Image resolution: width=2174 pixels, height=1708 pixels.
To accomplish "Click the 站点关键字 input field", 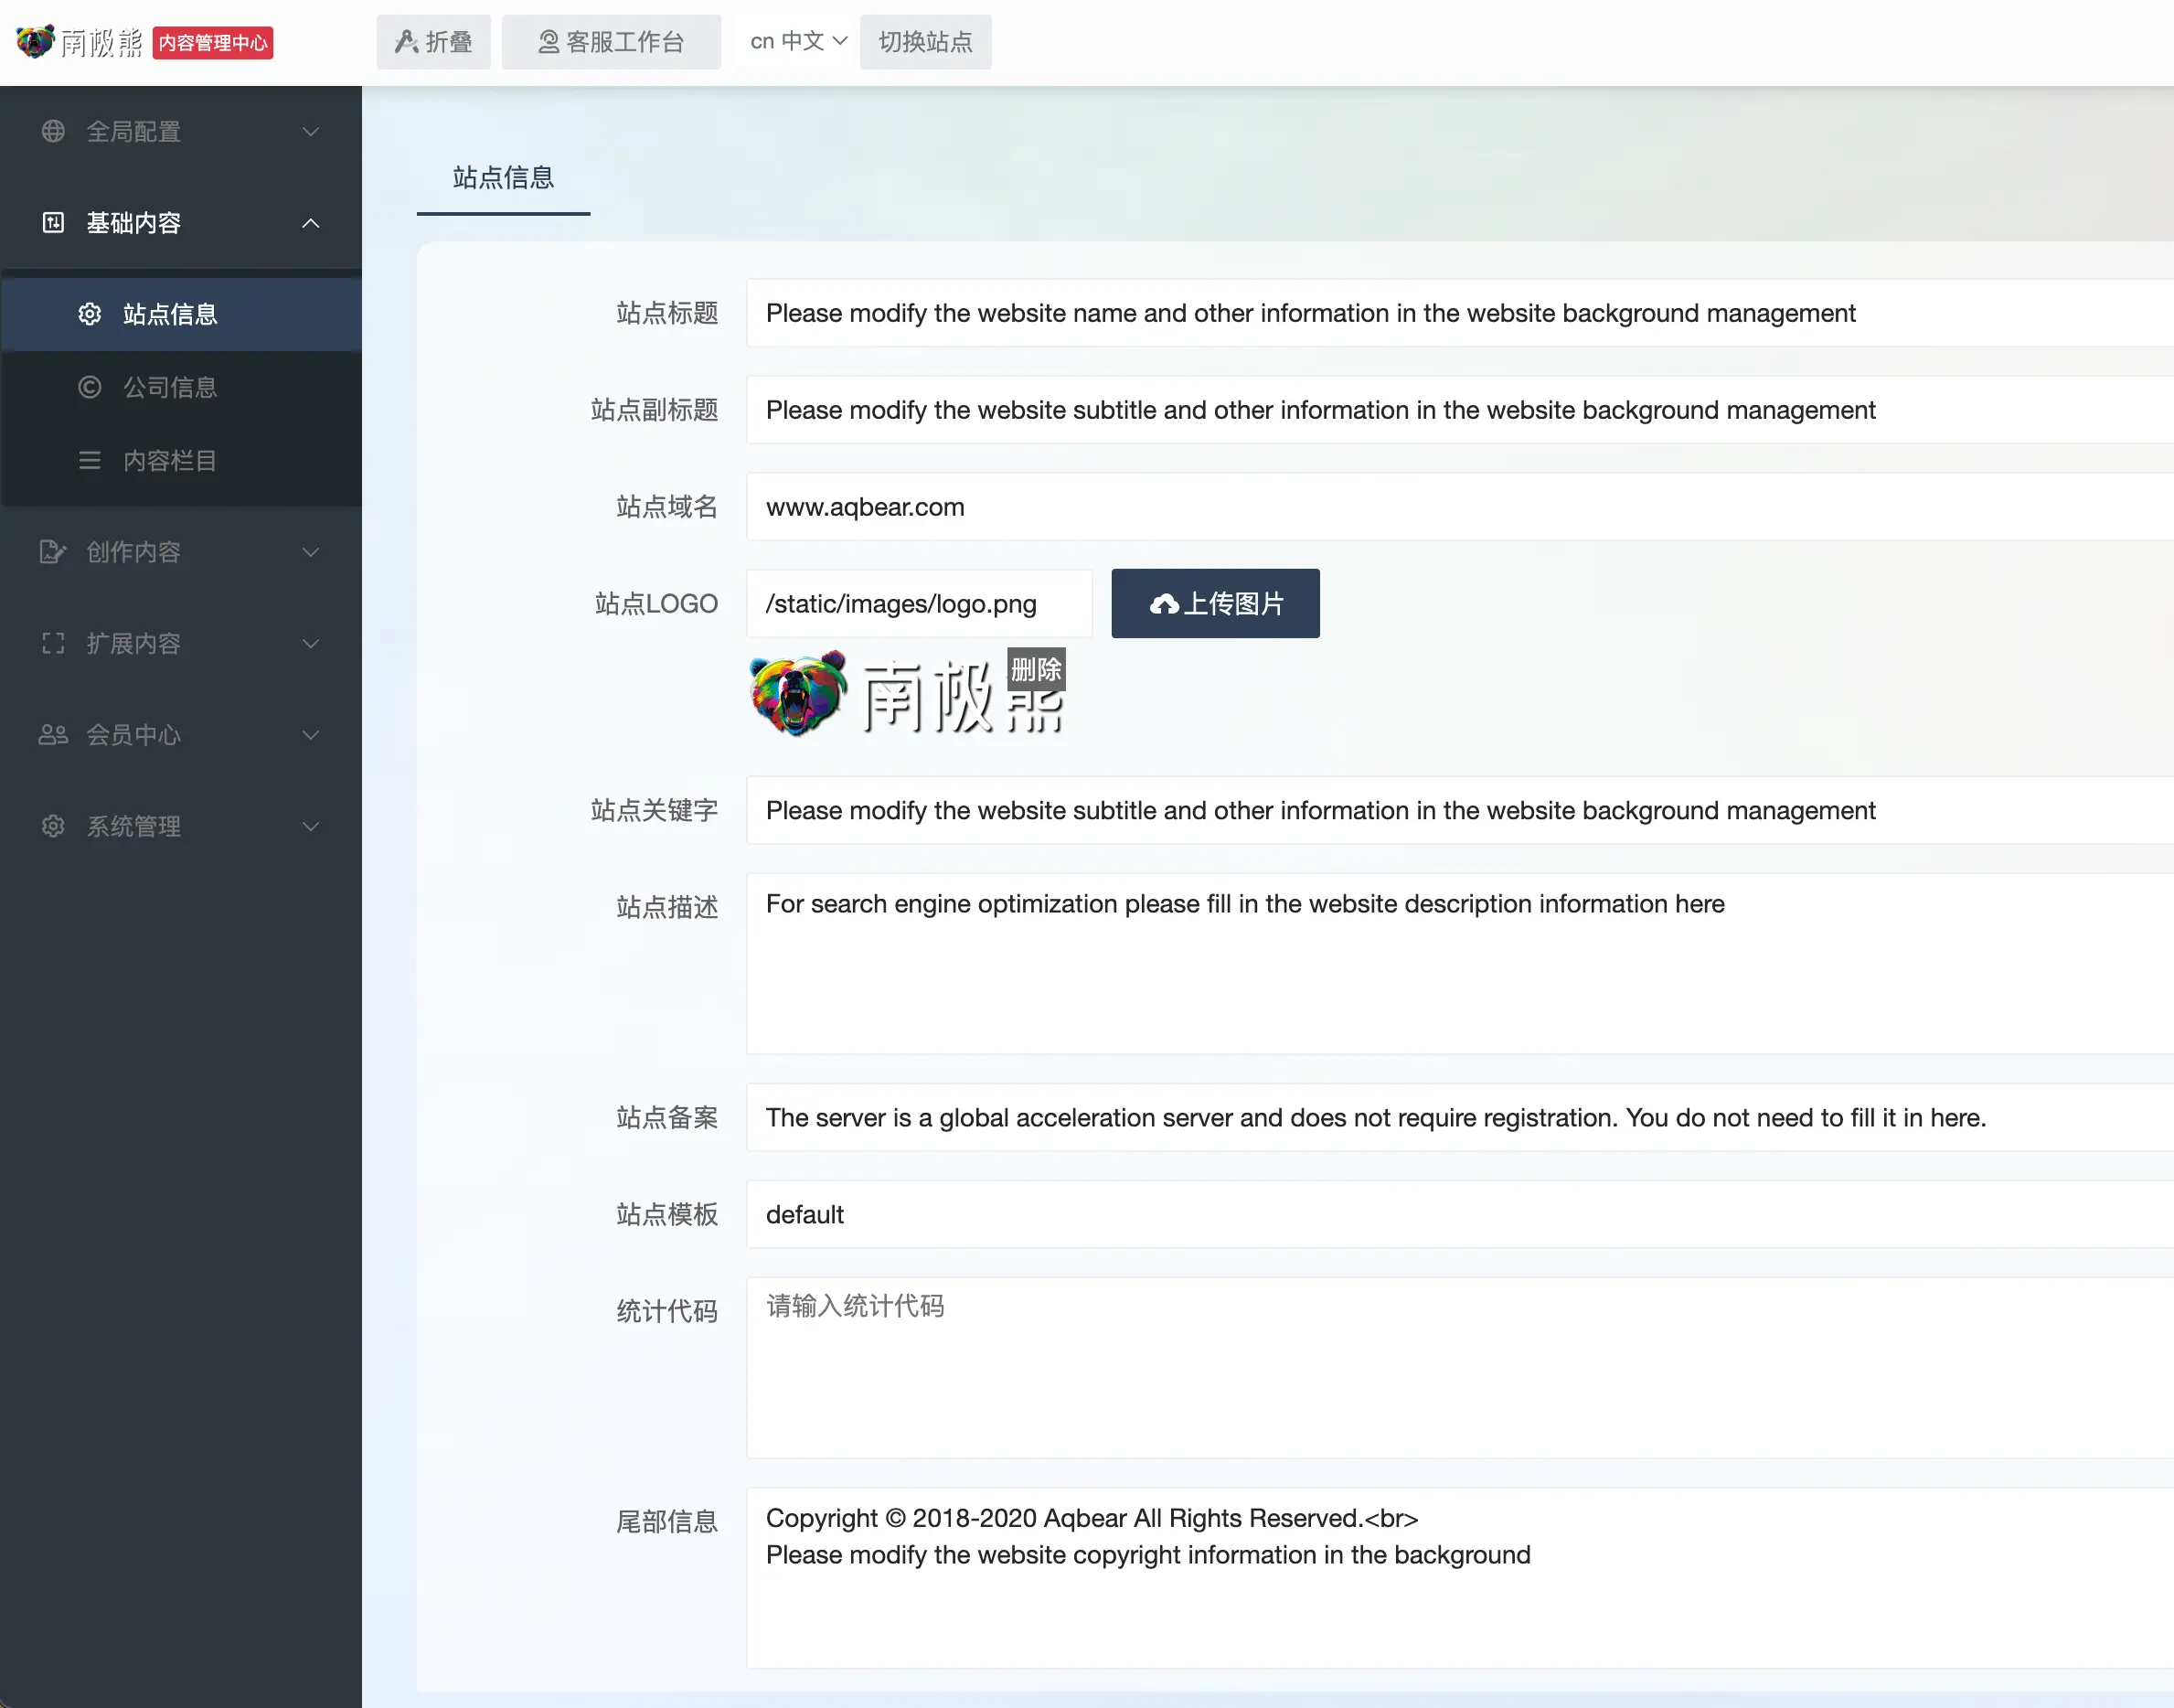I will tap(1460, 810).
